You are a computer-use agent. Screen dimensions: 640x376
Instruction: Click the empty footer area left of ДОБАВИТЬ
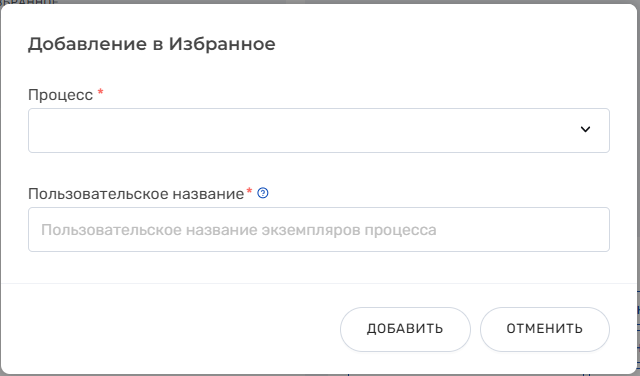pyautogui.click(x=171, y=329)
